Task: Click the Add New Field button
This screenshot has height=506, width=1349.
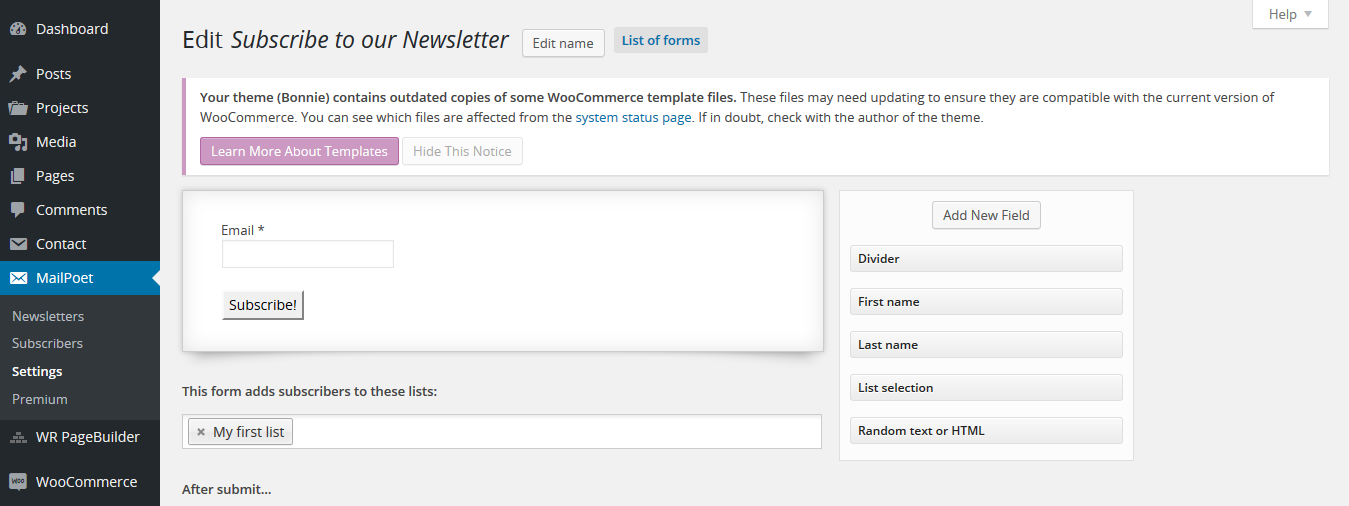Action: (x=986, y=215)
